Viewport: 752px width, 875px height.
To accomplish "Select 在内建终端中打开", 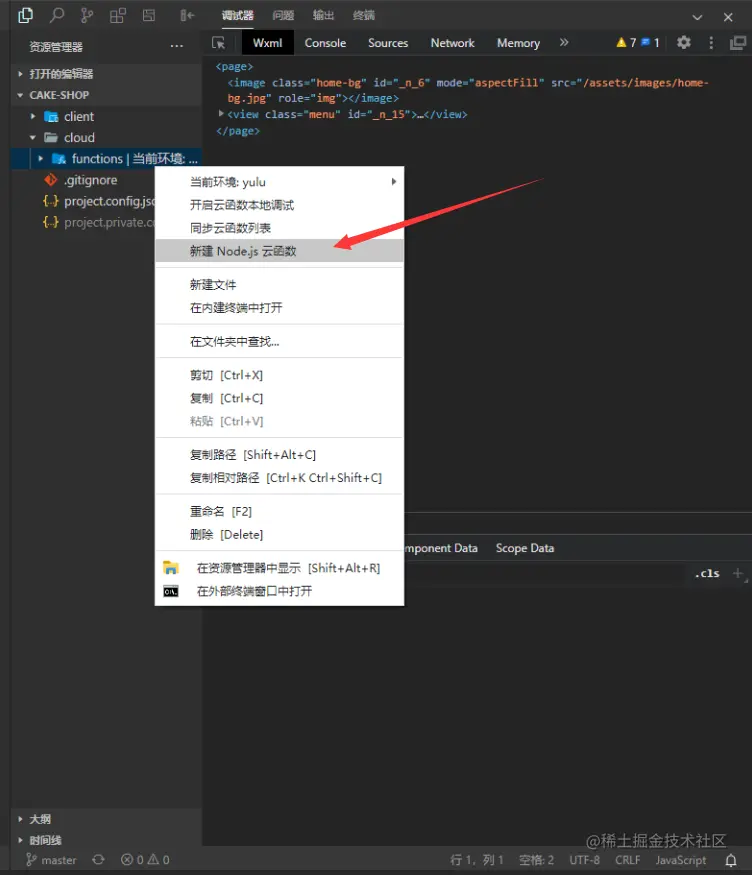I will (279, 307).
